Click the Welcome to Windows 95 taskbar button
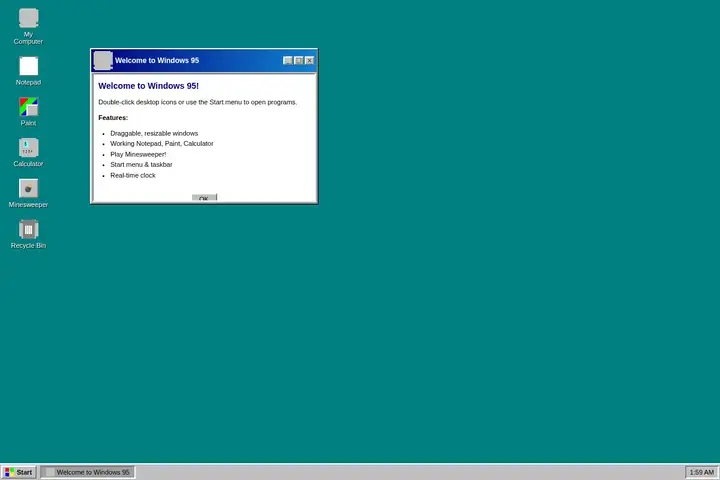Viewport: 720px width, 480px height. coord(88,472)
